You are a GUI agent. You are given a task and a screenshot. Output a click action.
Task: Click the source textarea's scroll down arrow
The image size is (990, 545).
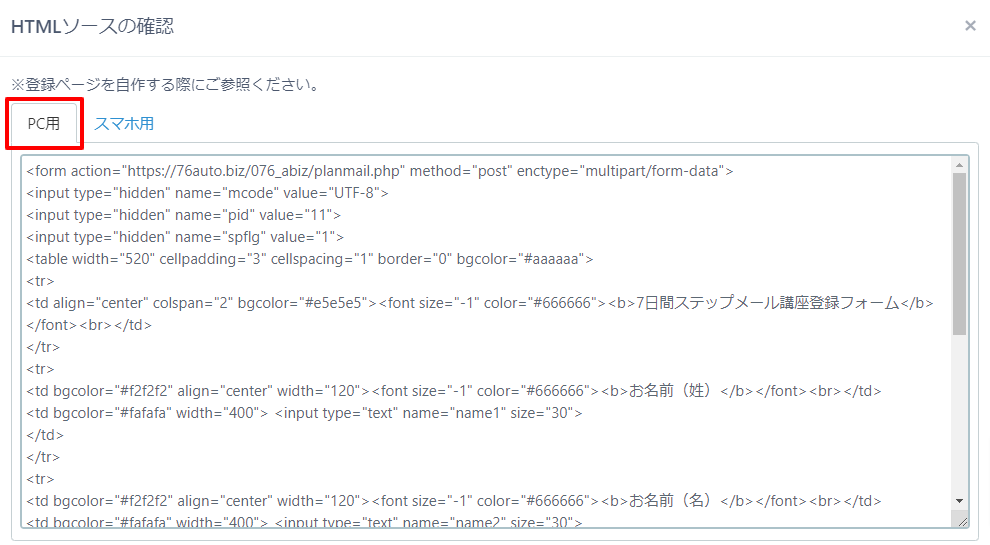pos(960,501)
